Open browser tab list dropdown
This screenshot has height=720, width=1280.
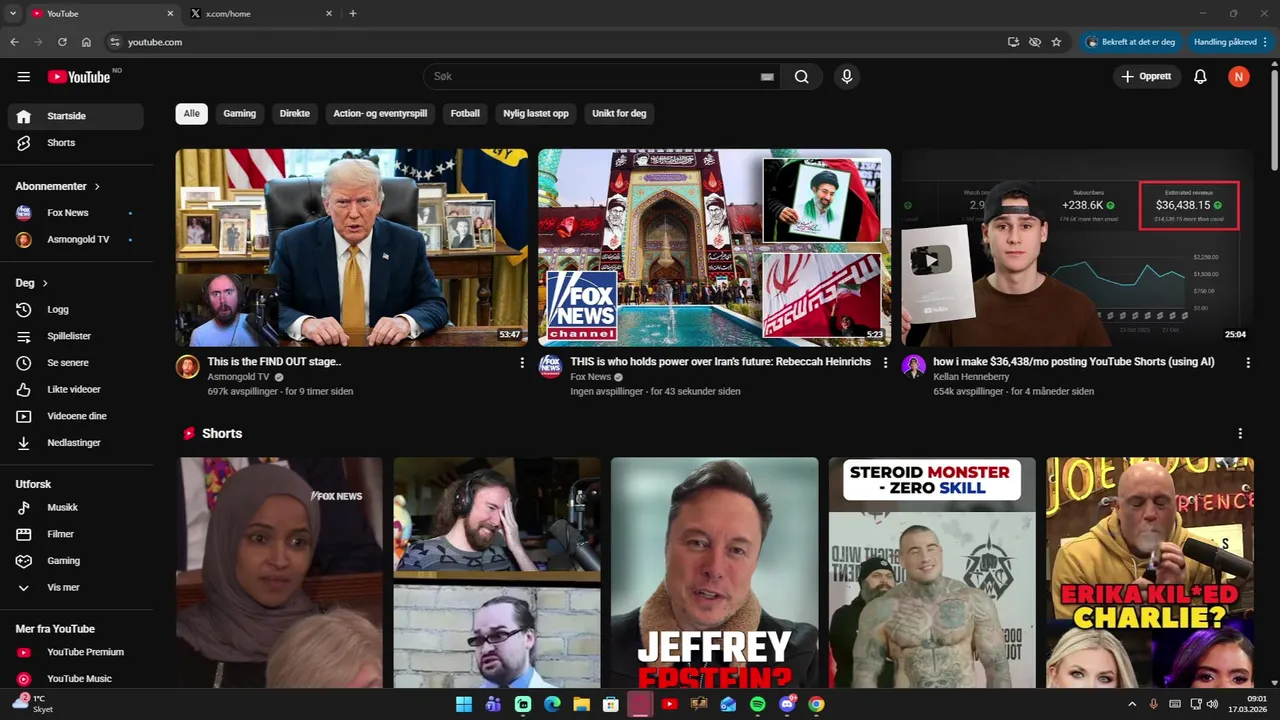(13, 13)
